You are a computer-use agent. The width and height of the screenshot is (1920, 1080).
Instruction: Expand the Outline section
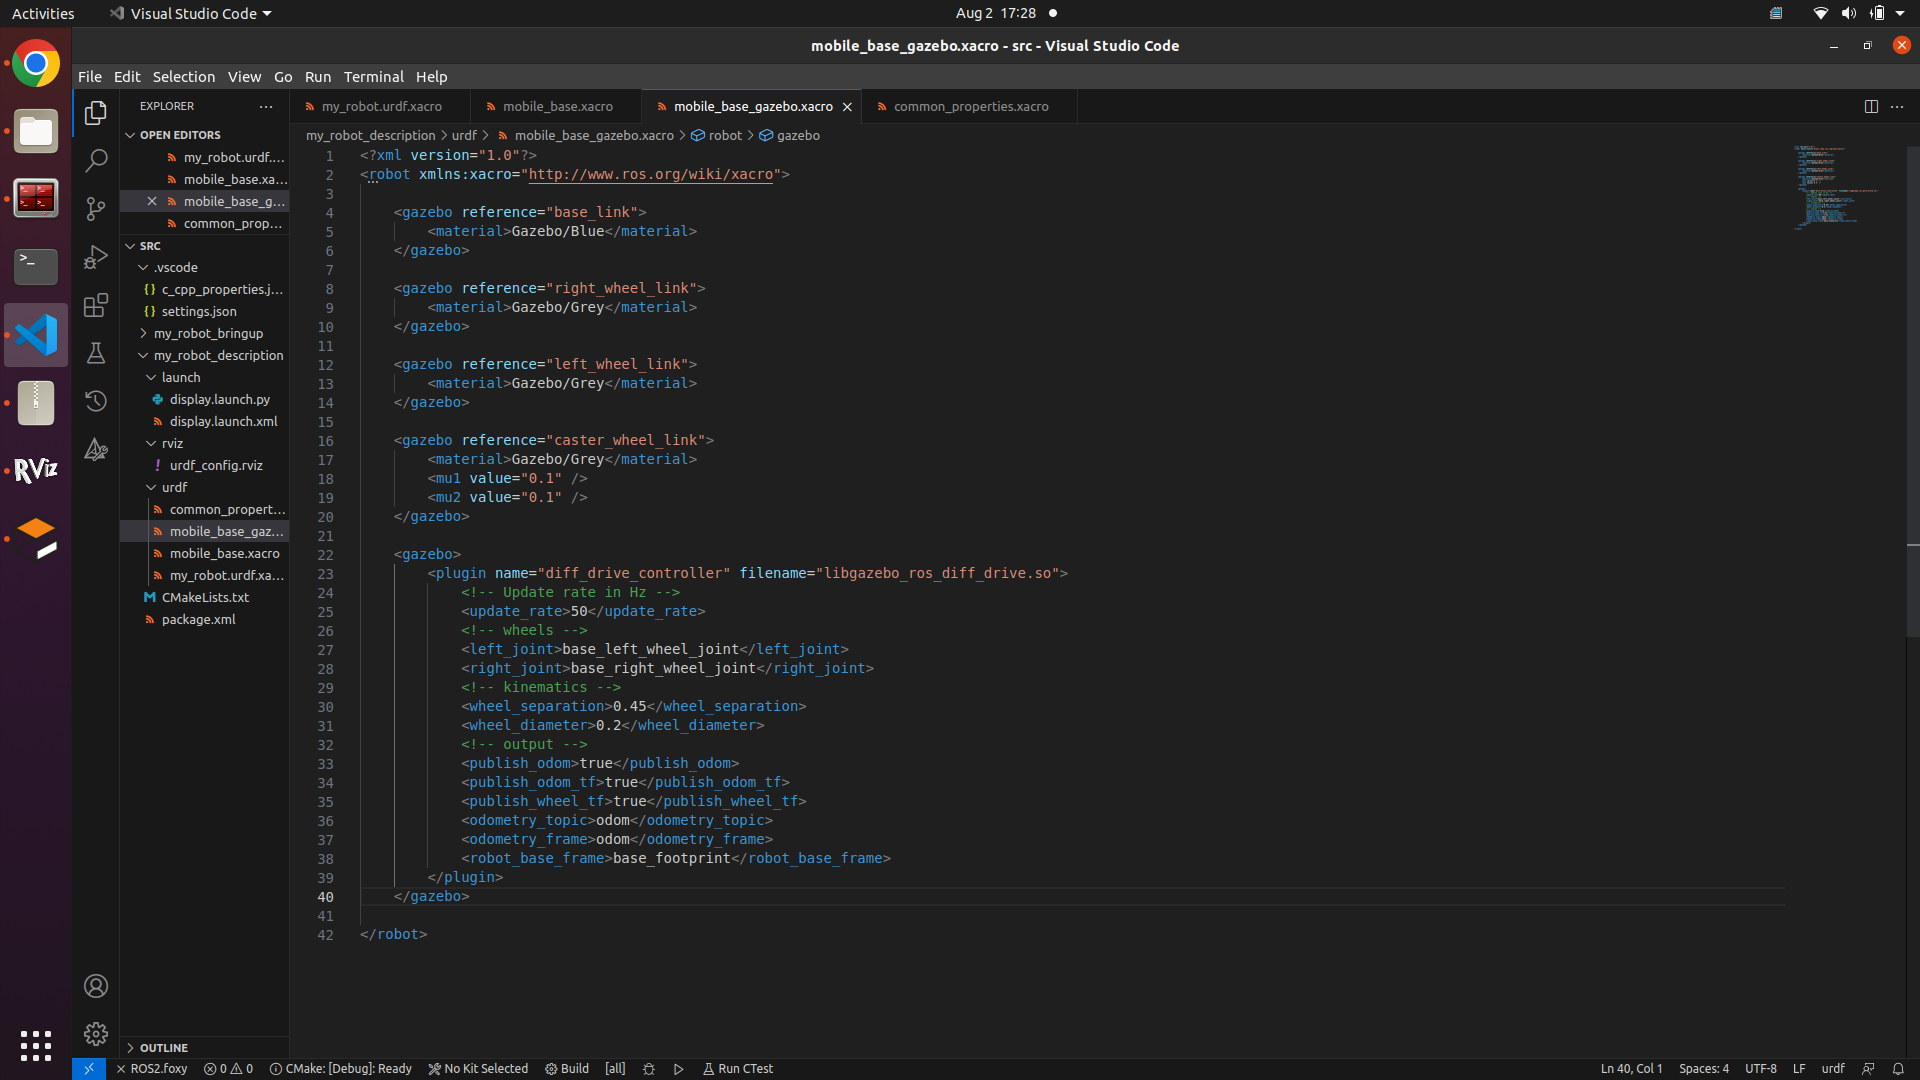(163, 1047)
